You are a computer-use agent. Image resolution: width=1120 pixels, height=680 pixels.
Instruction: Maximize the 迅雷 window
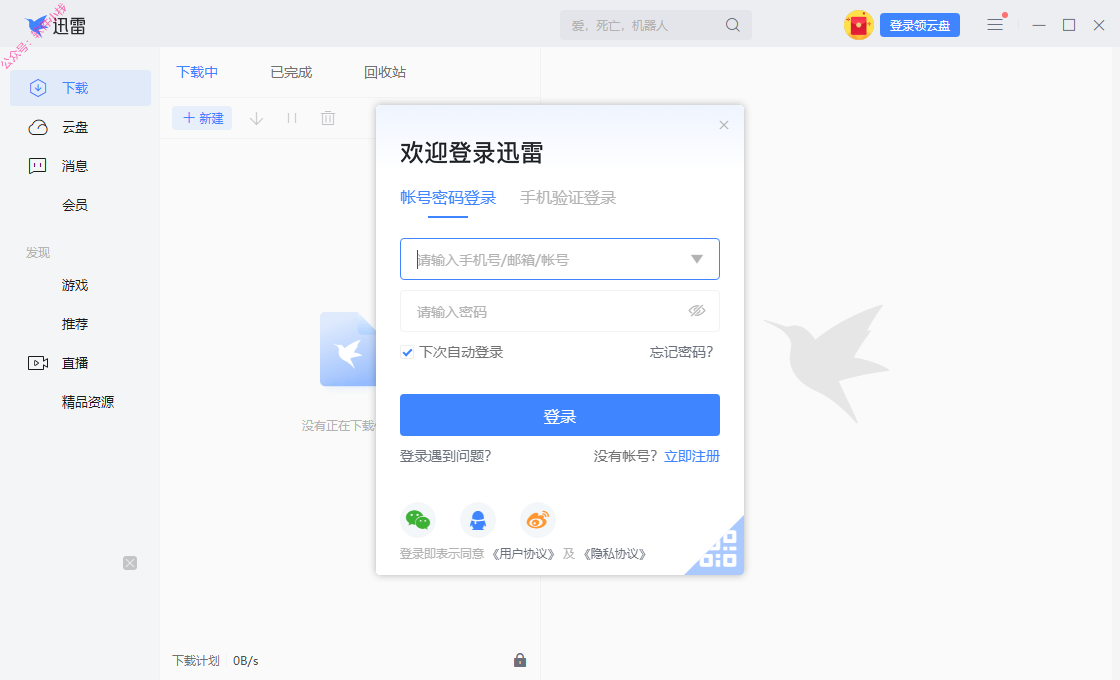1069,25
